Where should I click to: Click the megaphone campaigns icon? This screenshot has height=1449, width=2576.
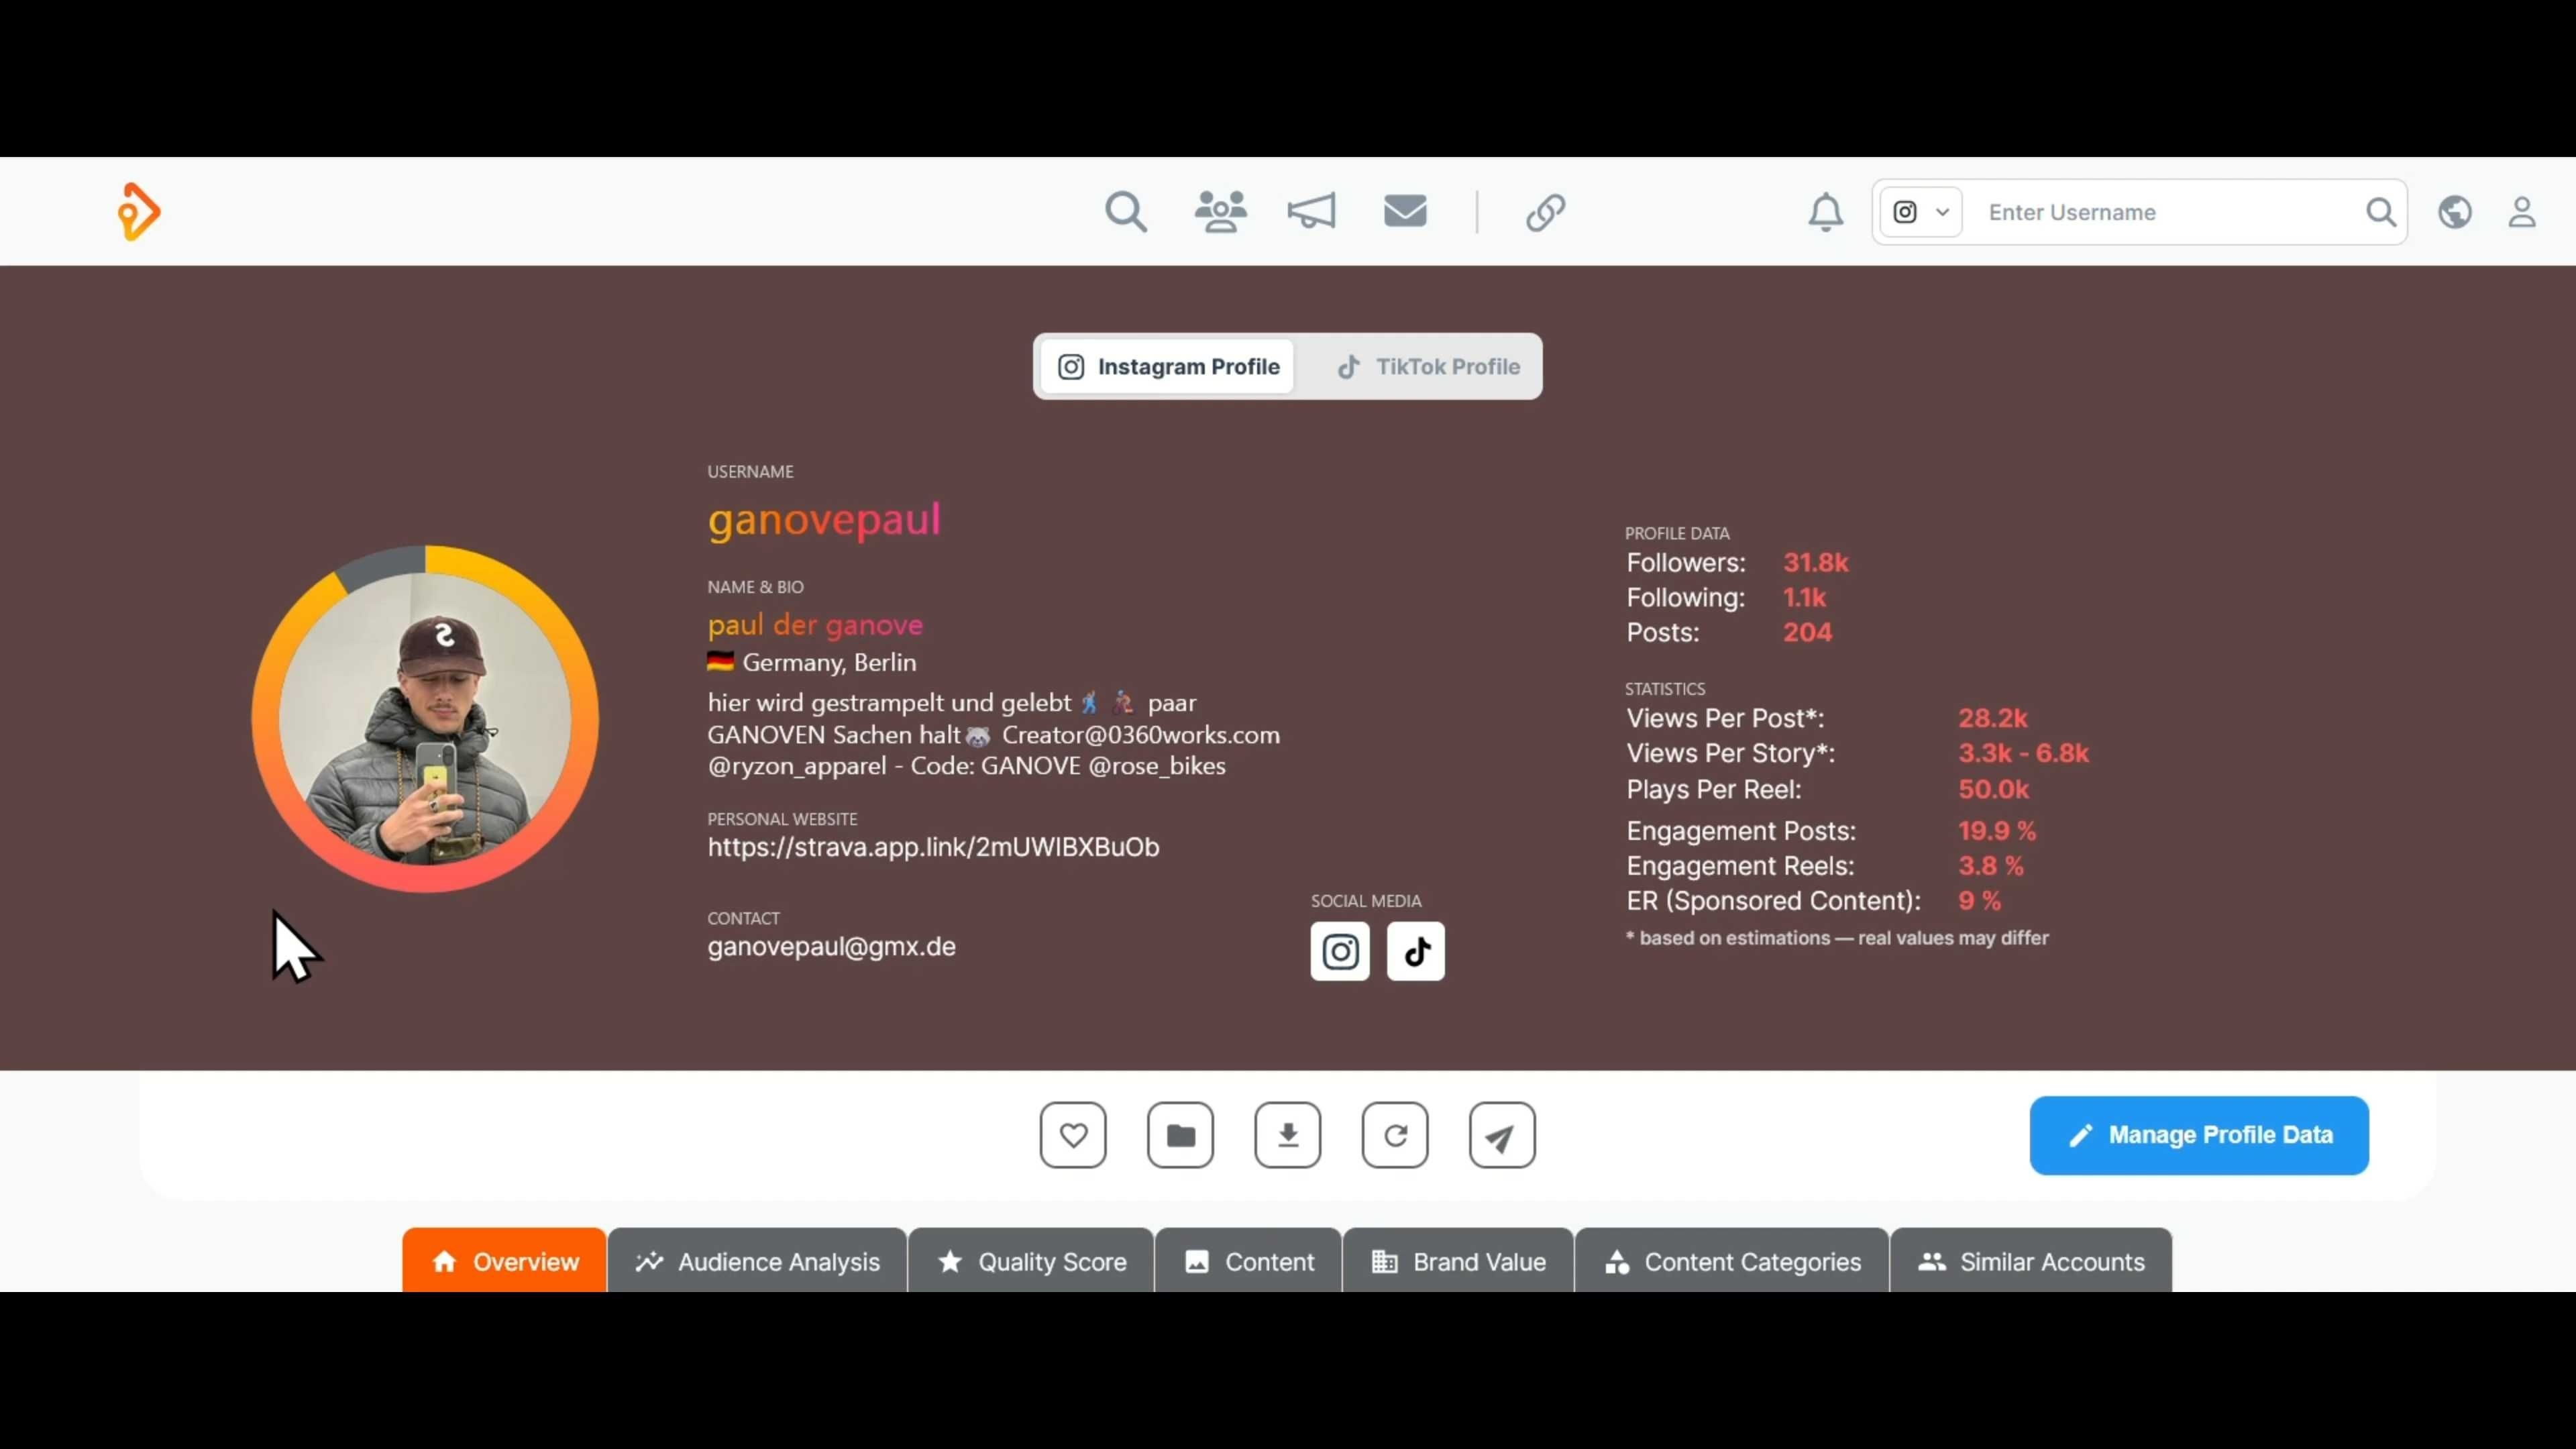1311,212
